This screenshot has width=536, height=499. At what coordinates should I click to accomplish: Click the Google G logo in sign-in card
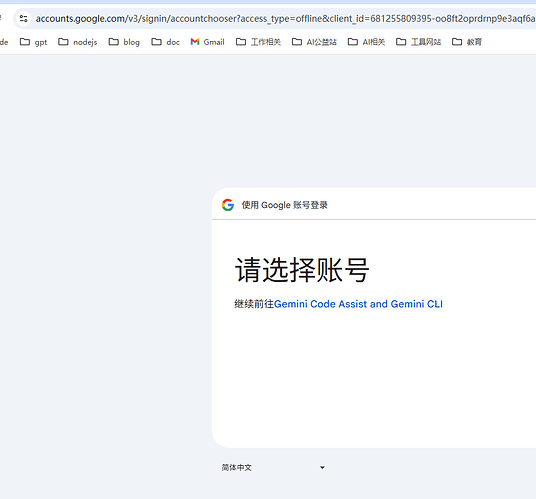point(228,205)
